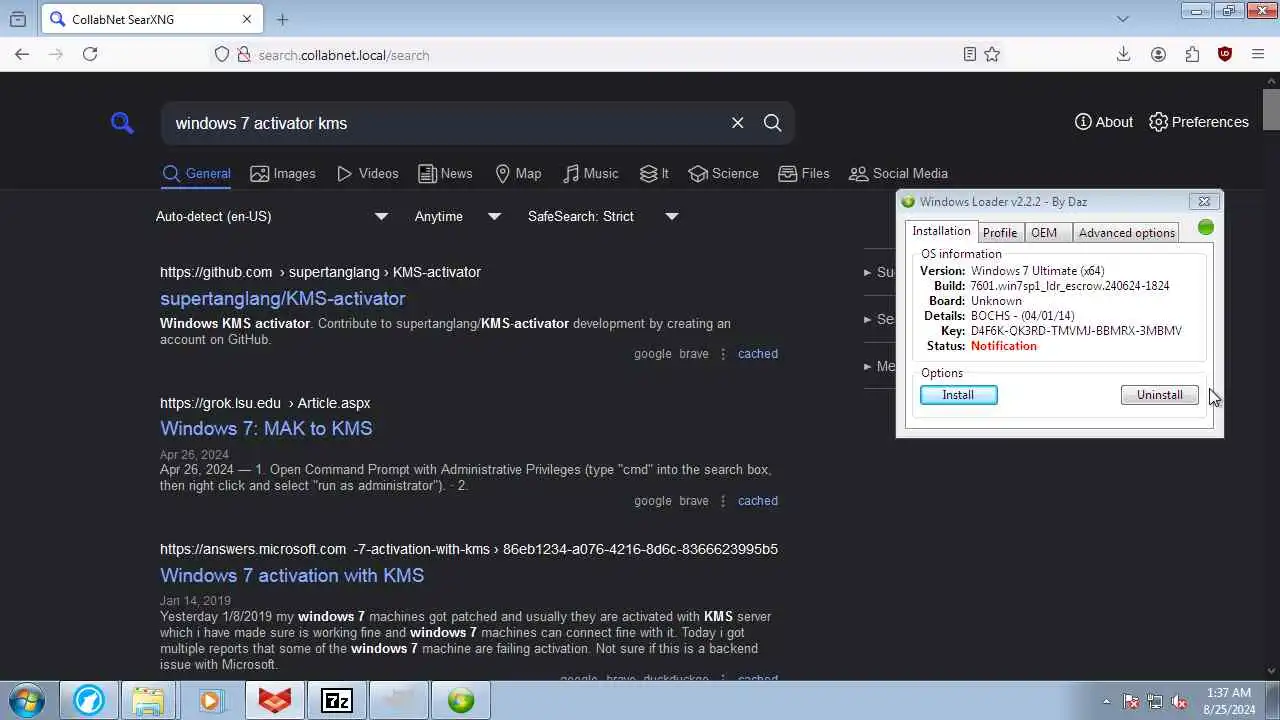Viewport: 1280px width, 720px height.
Task: Switch to the It category
Action: 654,174
